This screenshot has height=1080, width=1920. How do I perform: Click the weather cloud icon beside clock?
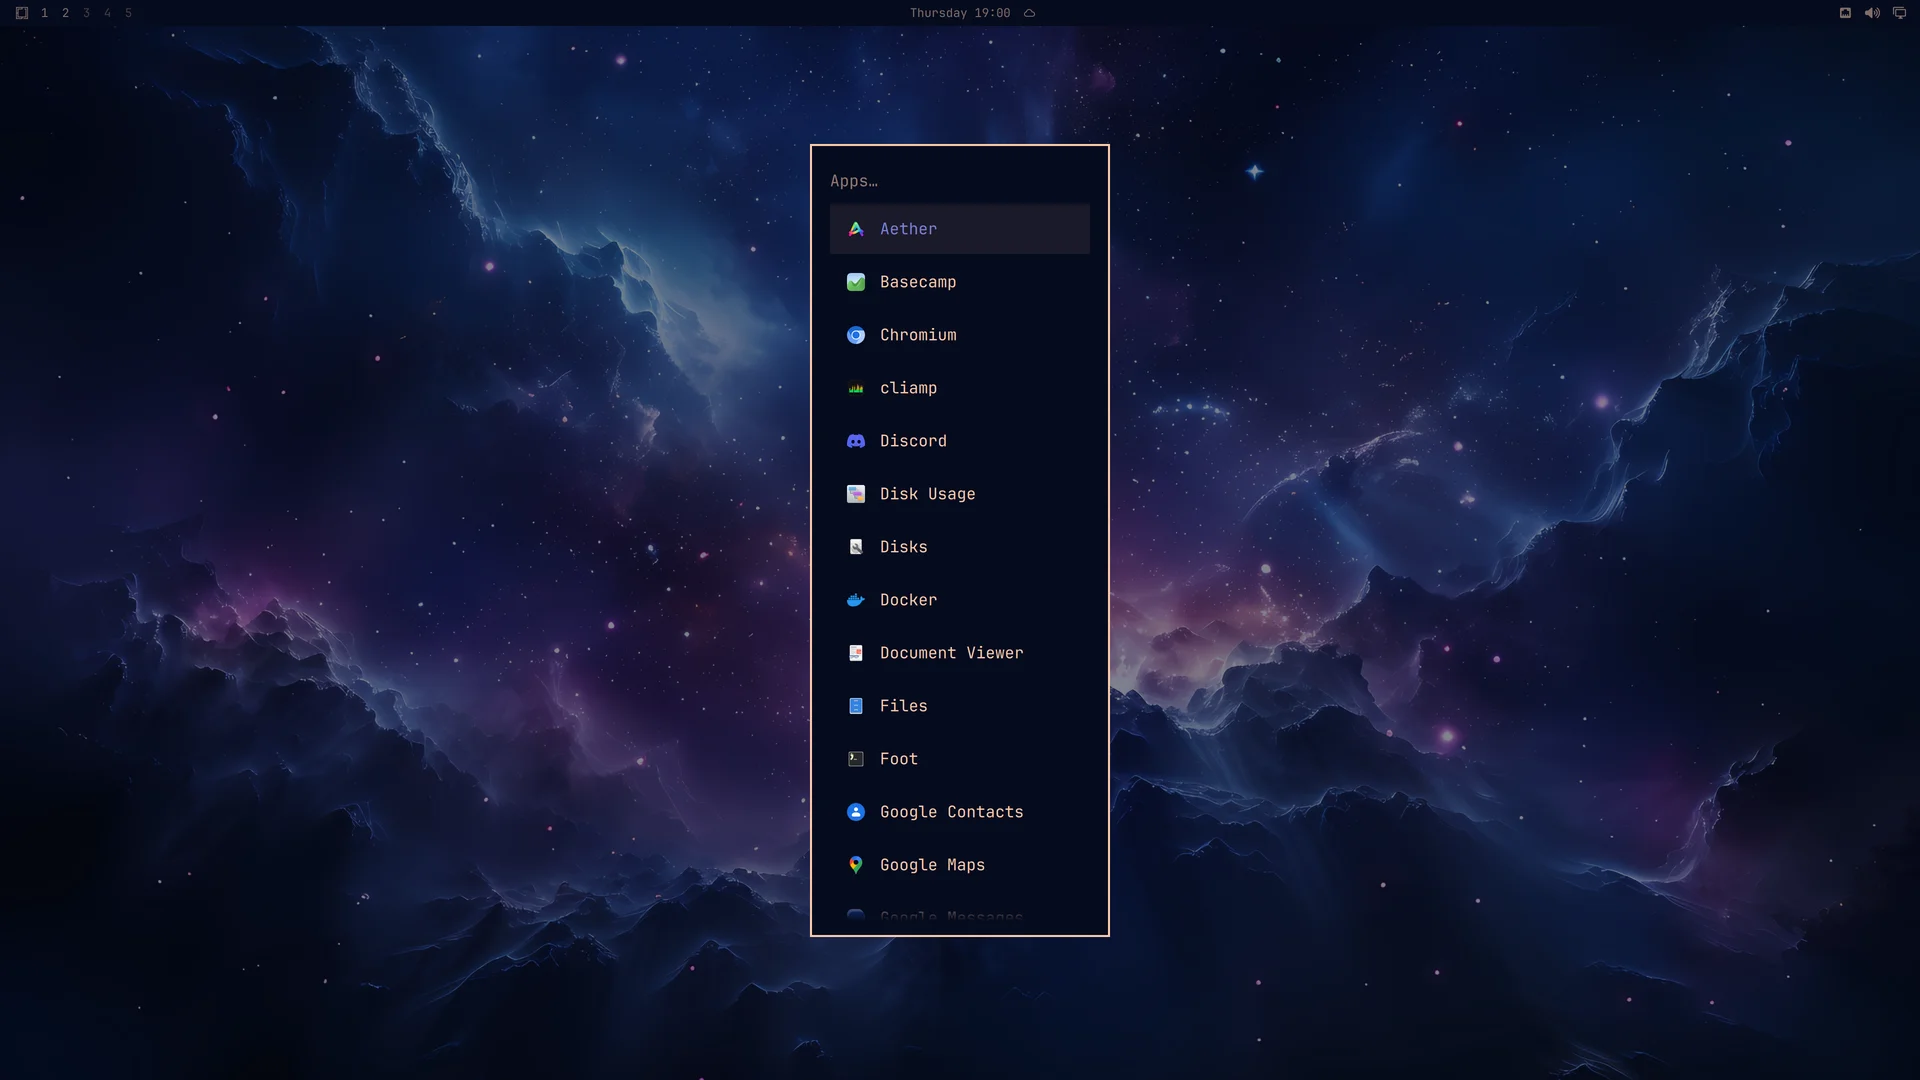1029,13
